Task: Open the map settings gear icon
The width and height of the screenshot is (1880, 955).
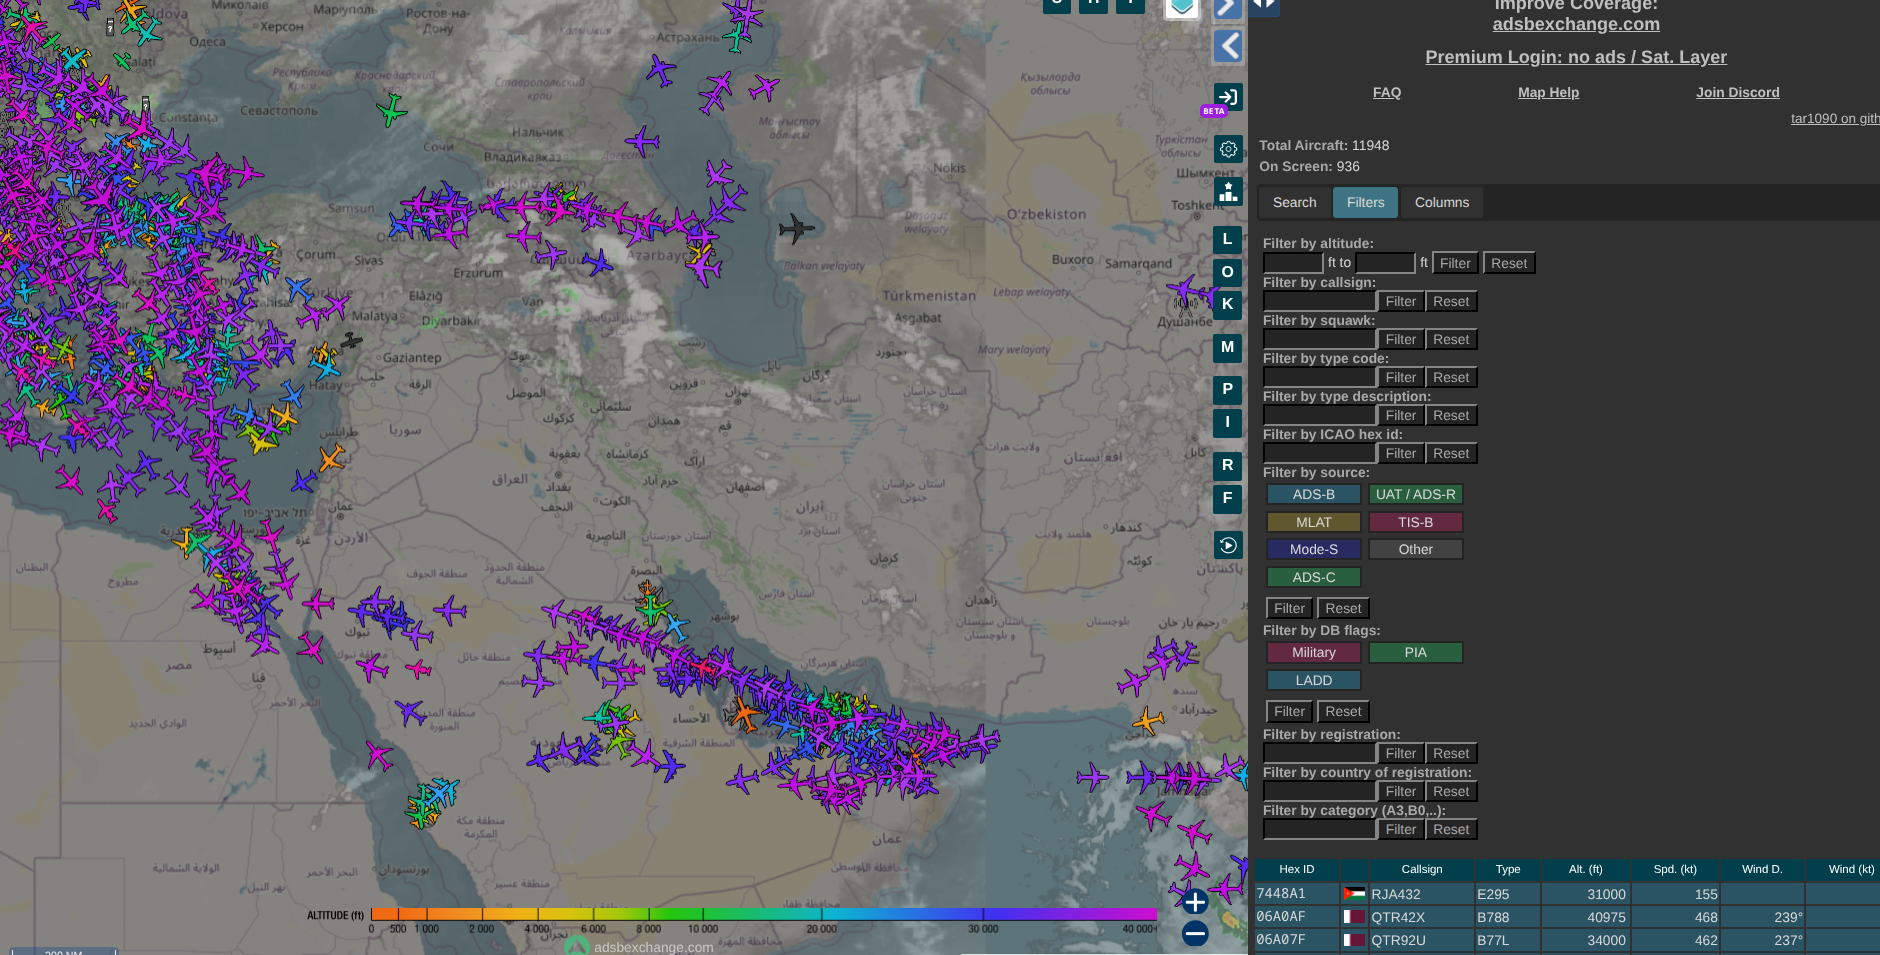Action: coord(1228,149)
